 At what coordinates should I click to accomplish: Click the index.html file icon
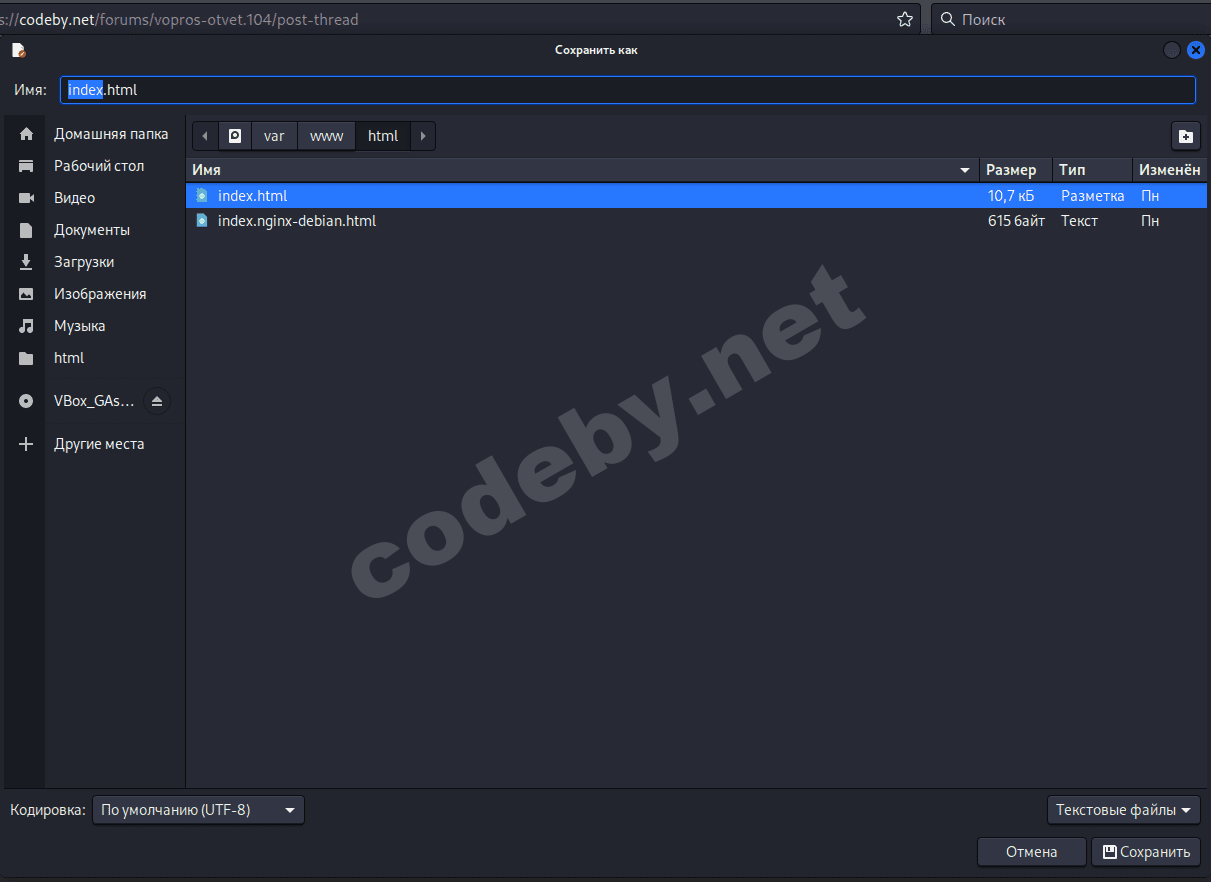click(x=202, y=196)
